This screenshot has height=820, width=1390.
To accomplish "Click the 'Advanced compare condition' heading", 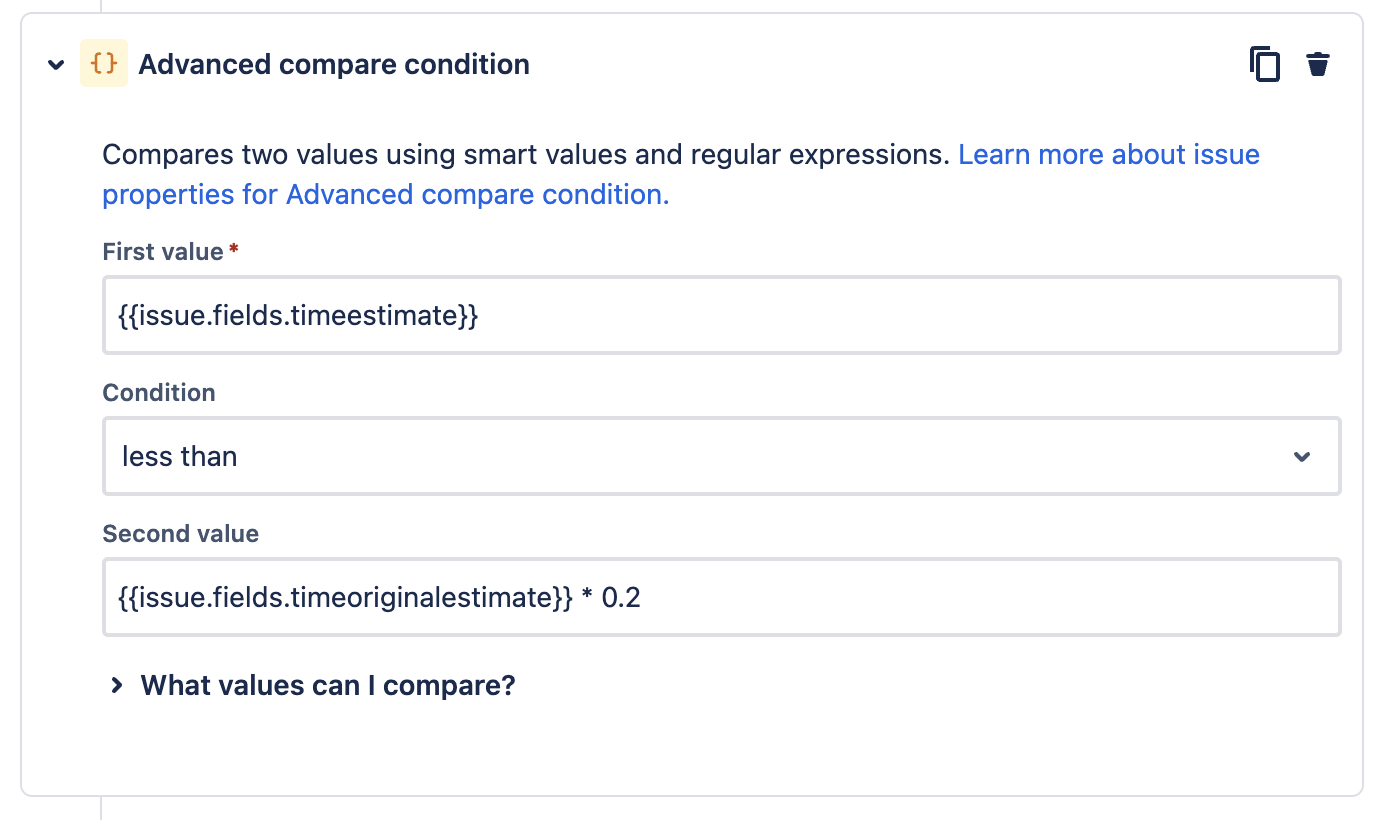I will (334, 63).
